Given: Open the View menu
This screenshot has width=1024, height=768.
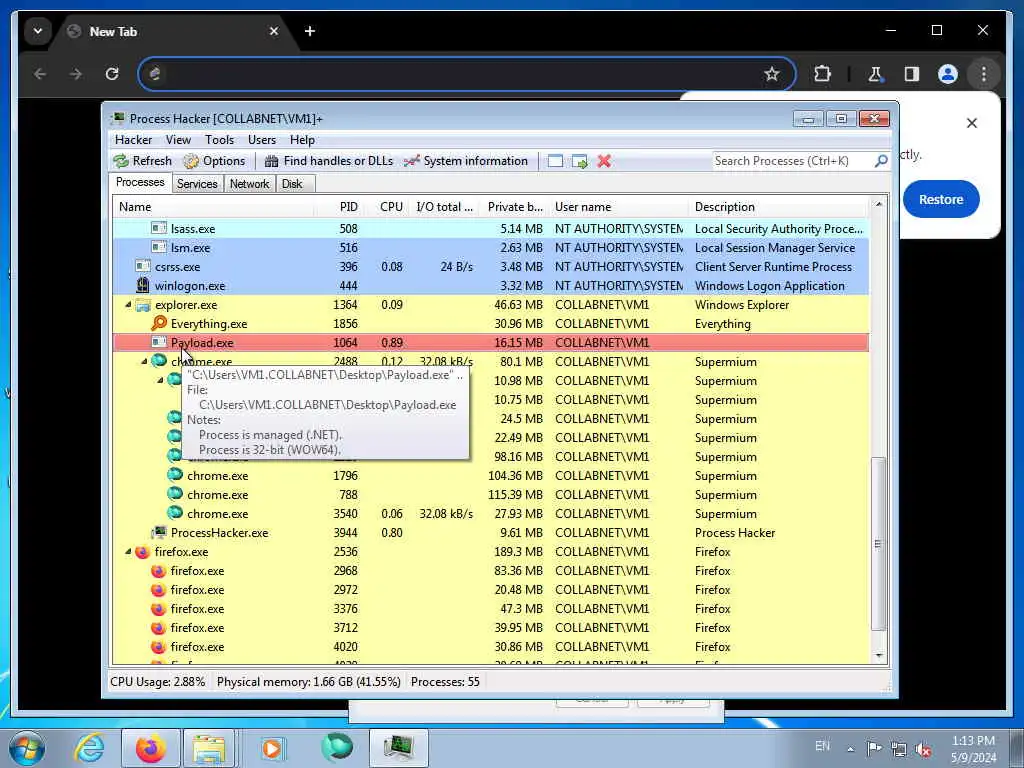Looking at the screenshot, I should (178, 140).
